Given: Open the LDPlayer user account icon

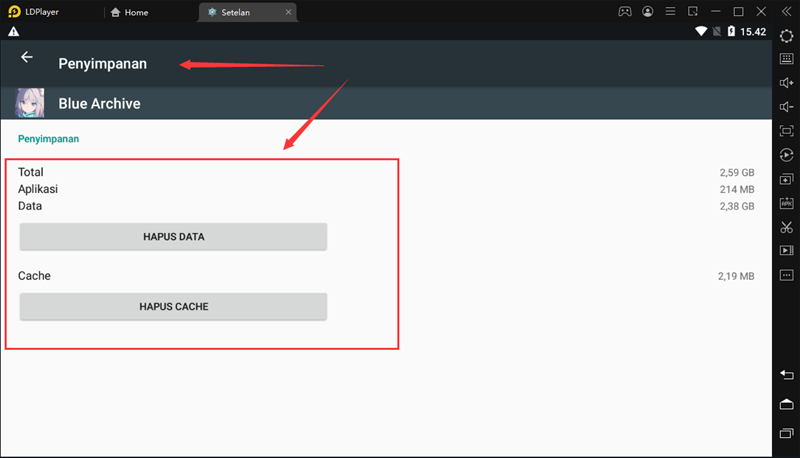Looking at the screenshot, I should click(x=647, y=11).
